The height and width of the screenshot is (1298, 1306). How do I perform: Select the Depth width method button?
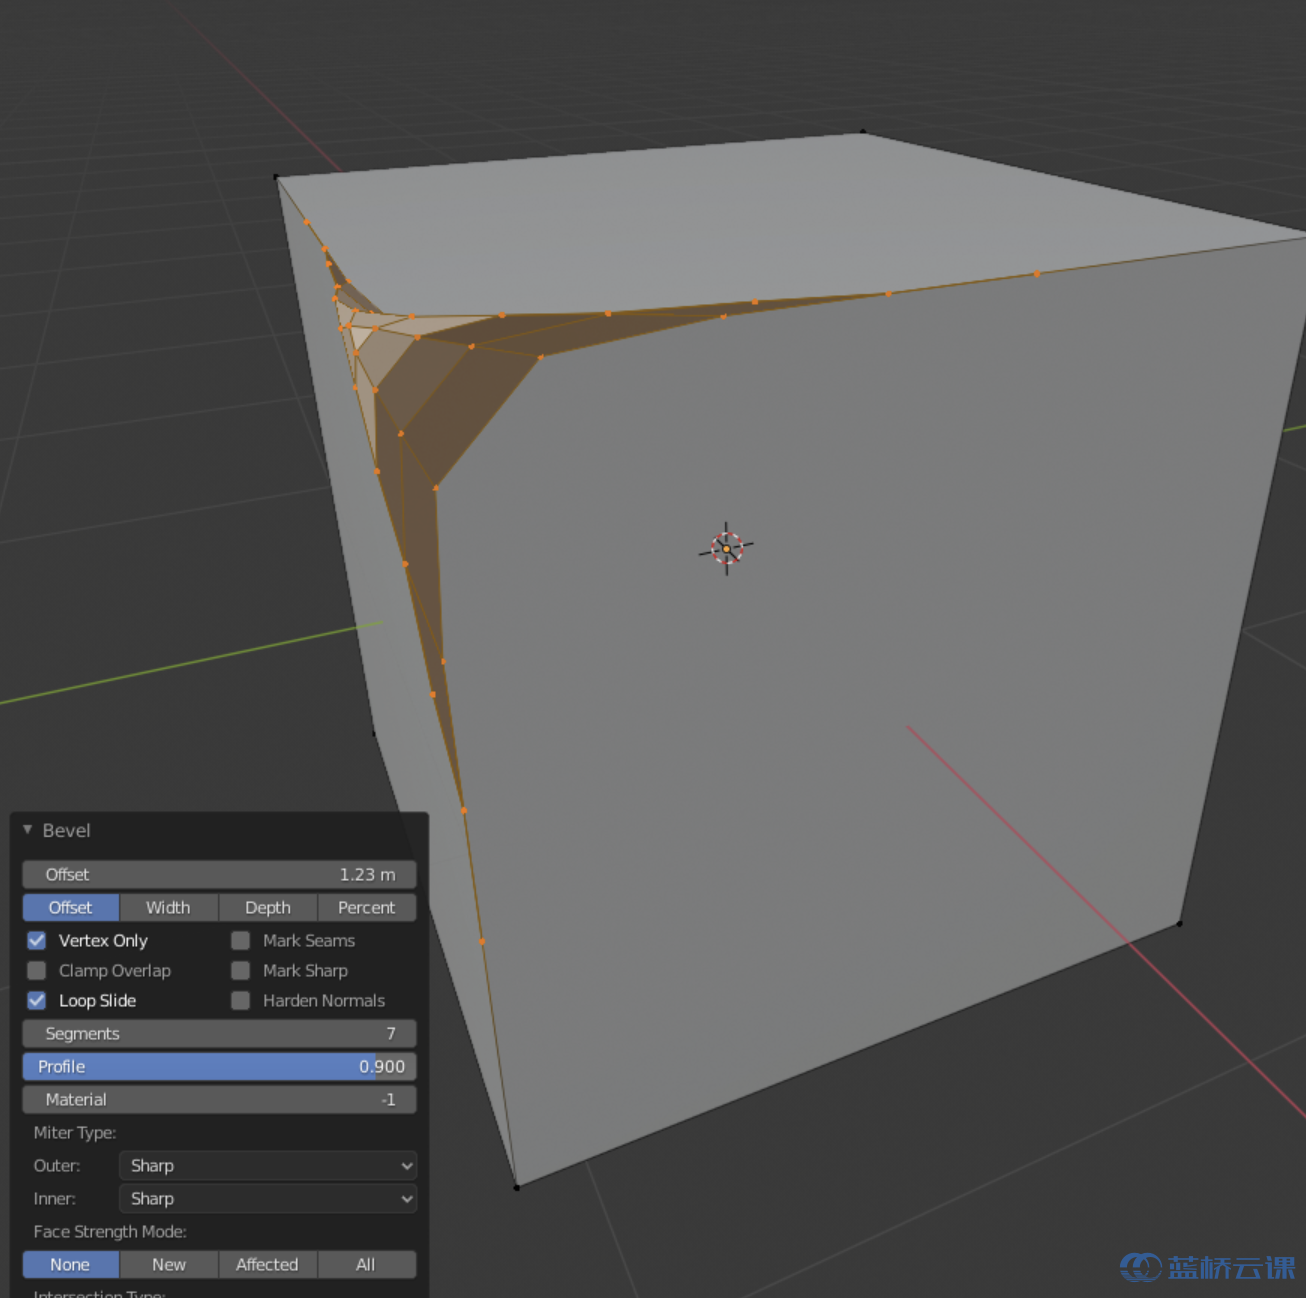(267, 907)
